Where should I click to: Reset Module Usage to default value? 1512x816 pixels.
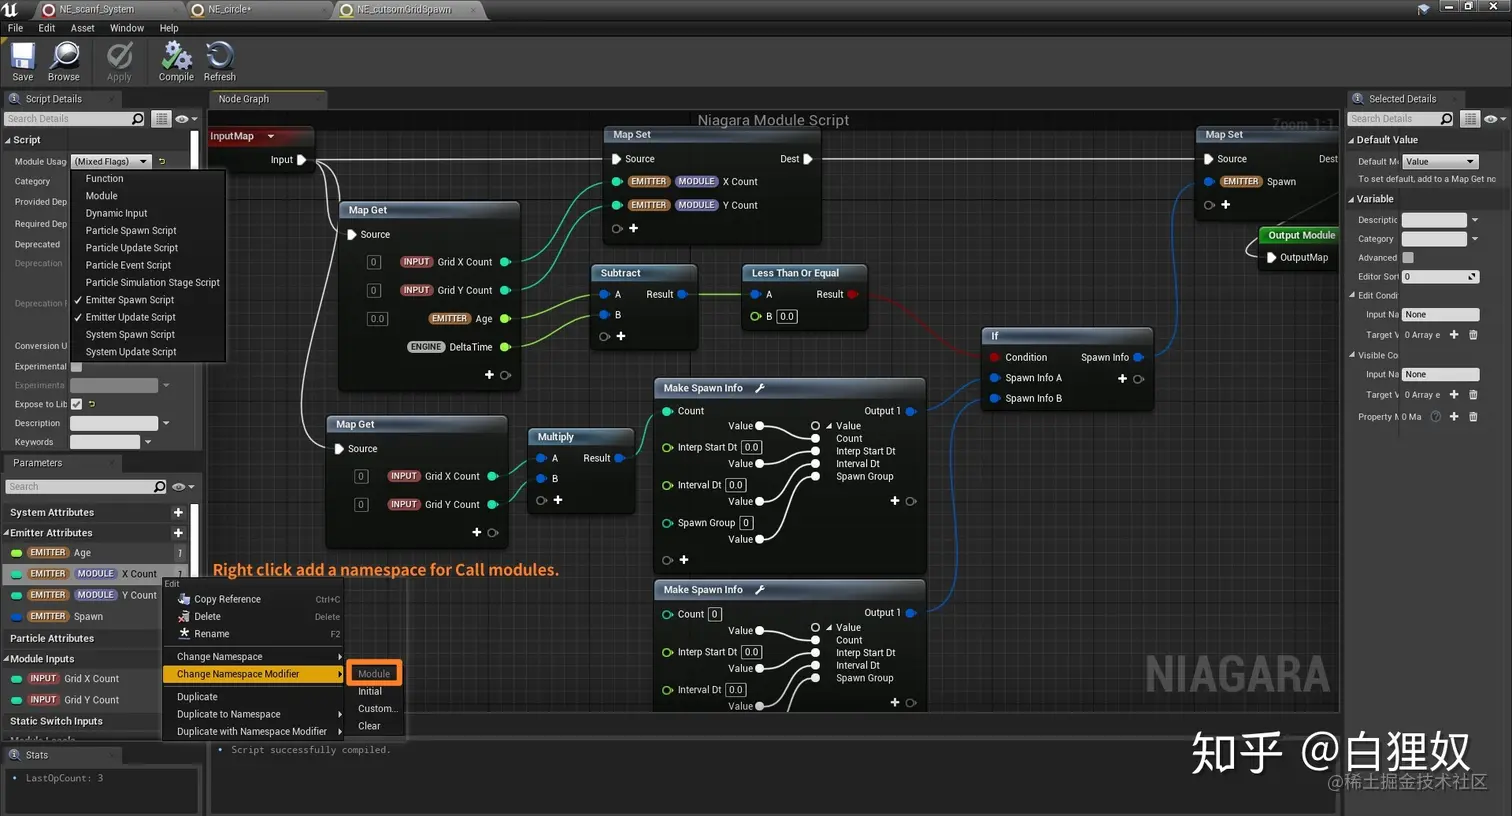[x=162, y=161]
